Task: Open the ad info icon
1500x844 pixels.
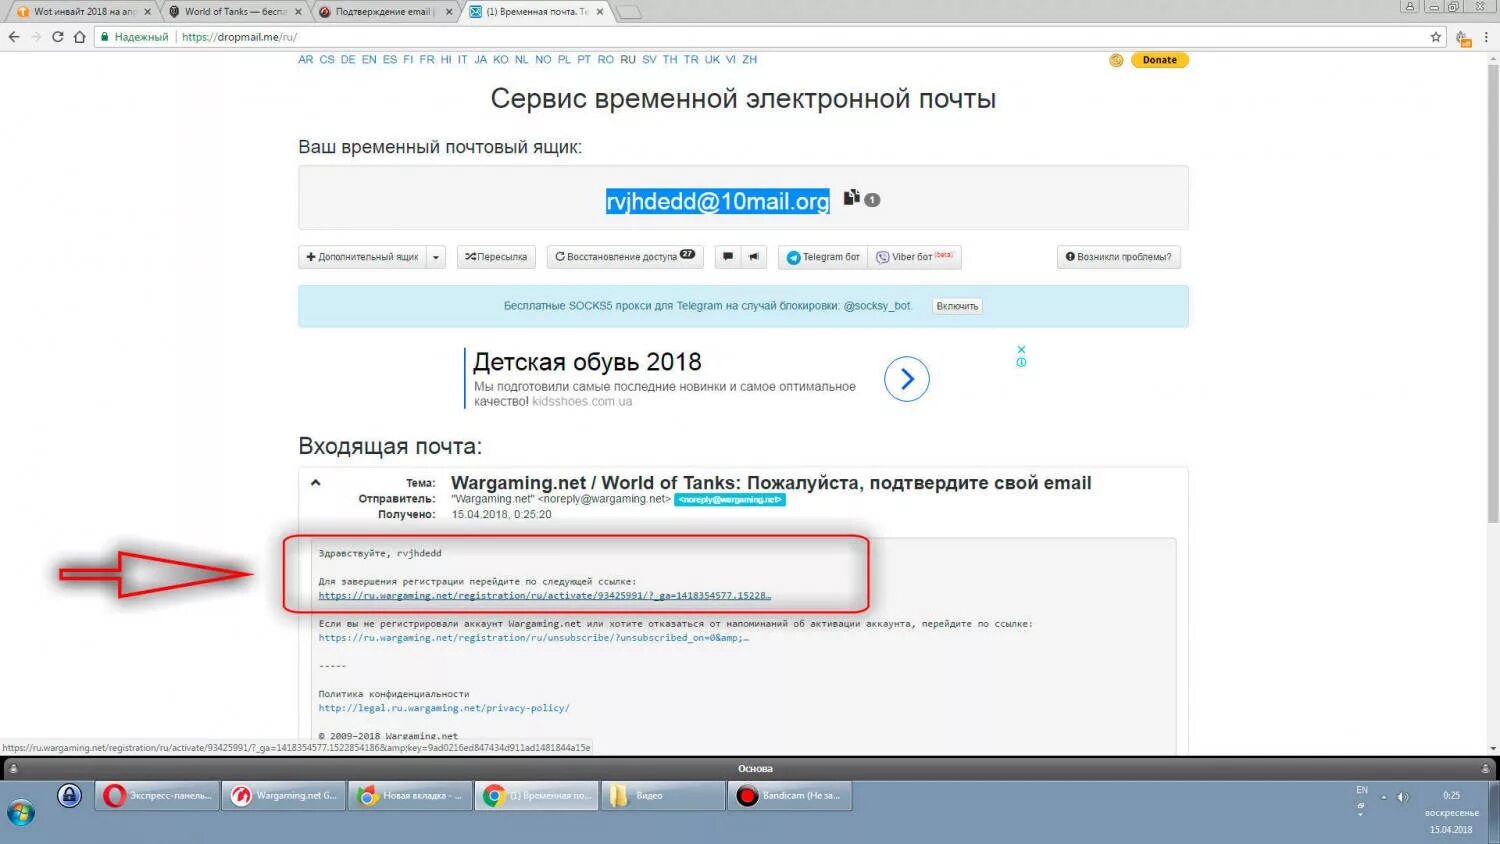Action: pyautogui.click(x=1021, y=362)
